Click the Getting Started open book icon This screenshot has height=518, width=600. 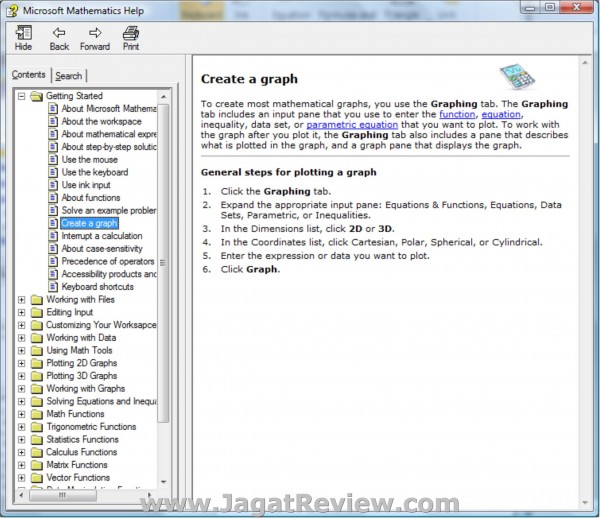coord(36,96)
